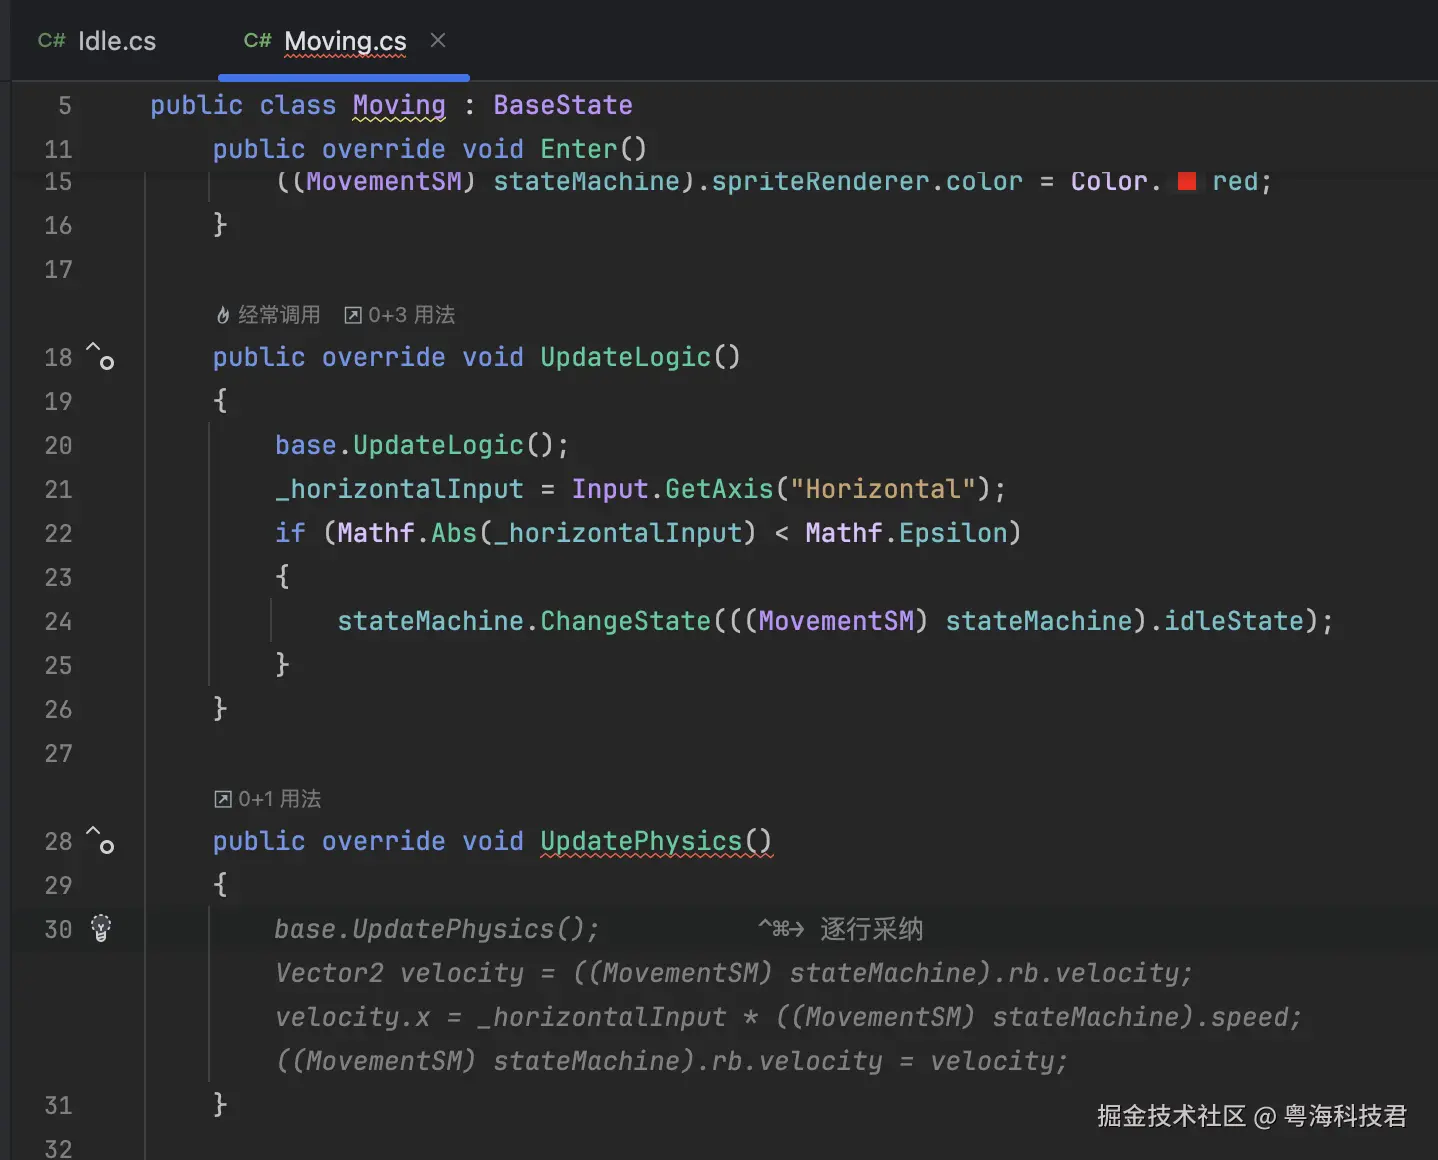Viewport: 1438px width, 1160px height.
Task: Click base.UpdateLogic() call on line 20
Action: [x=421, y=445]
